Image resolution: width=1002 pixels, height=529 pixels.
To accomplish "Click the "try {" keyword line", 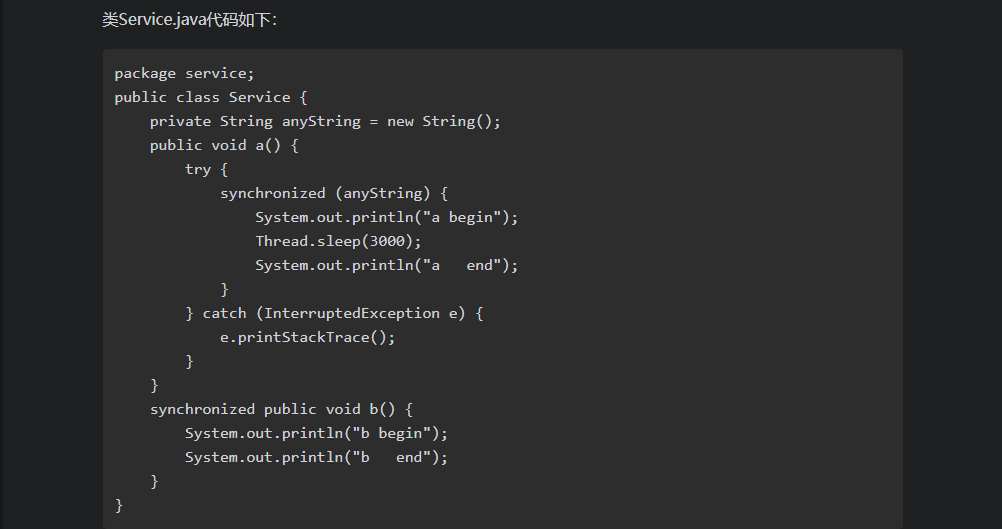I will [206, 169].
